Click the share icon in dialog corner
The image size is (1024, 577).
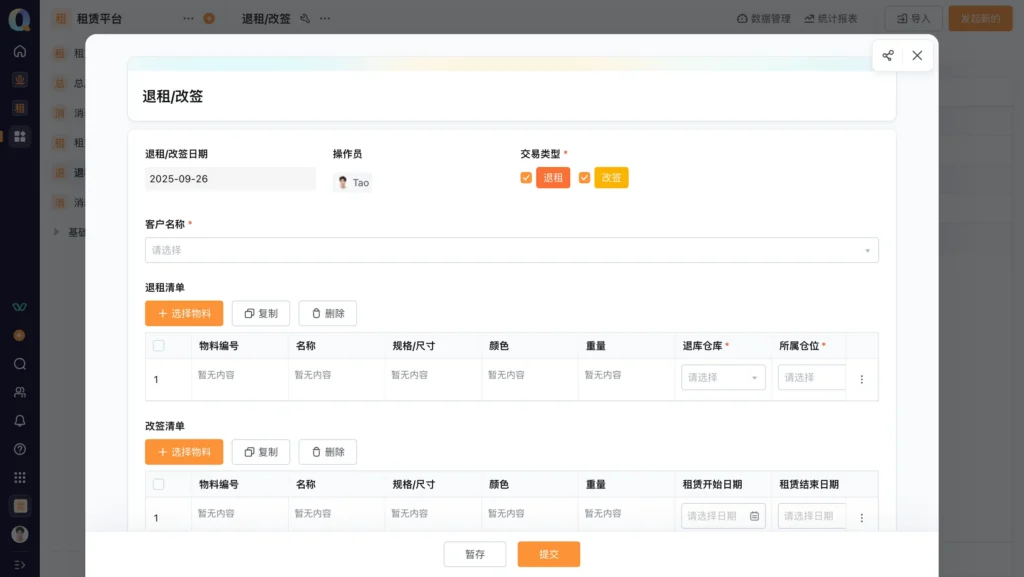[888, 56]
